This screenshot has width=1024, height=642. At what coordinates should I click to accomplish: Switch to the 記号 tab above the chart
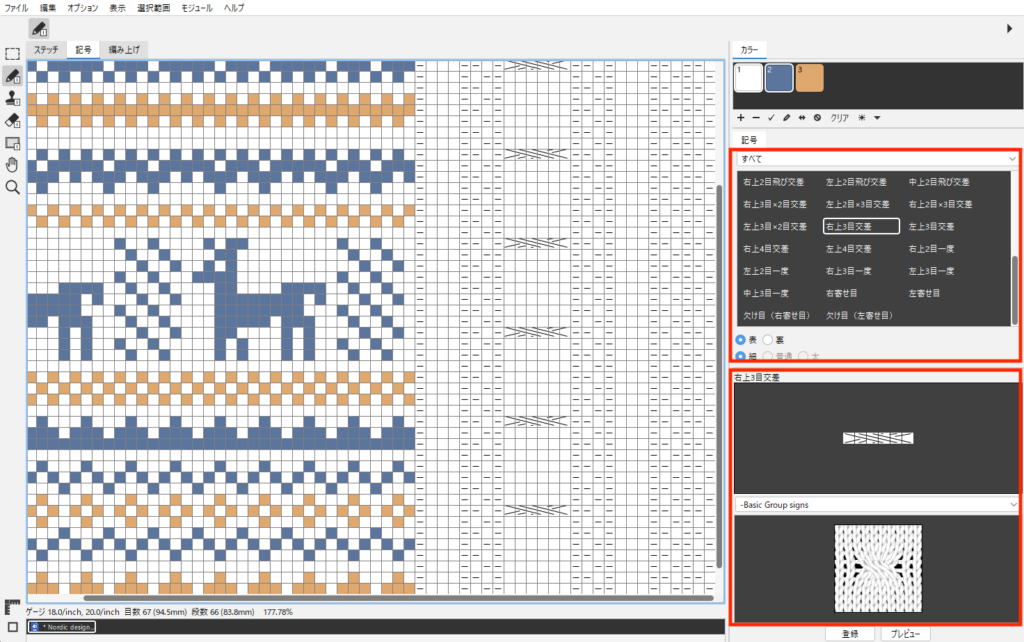coord(83,50)
